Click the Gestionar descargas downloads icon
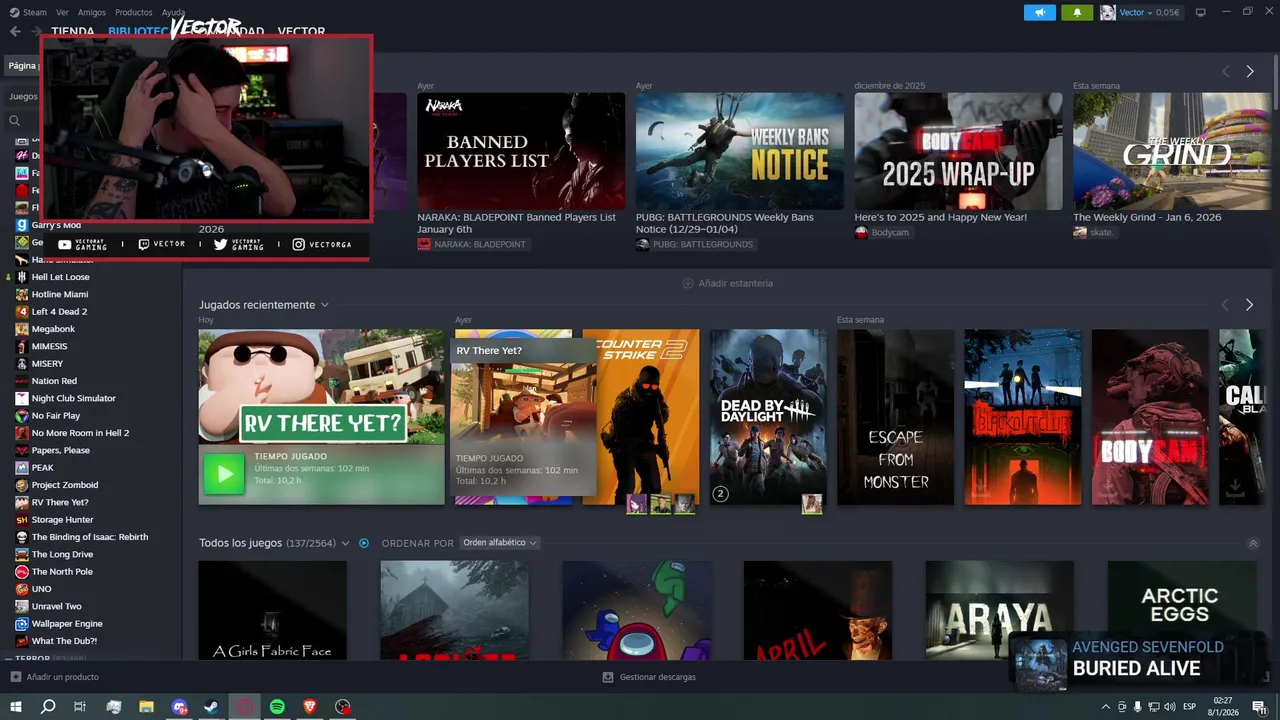 608,677
